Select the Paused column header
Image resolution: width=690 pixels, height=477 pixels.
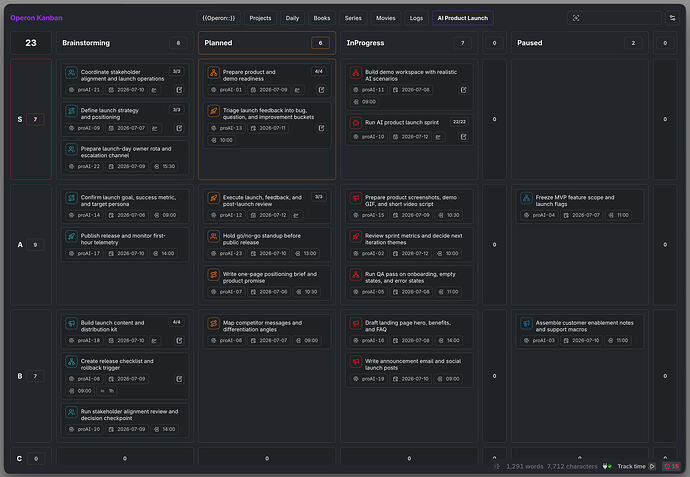580,43
